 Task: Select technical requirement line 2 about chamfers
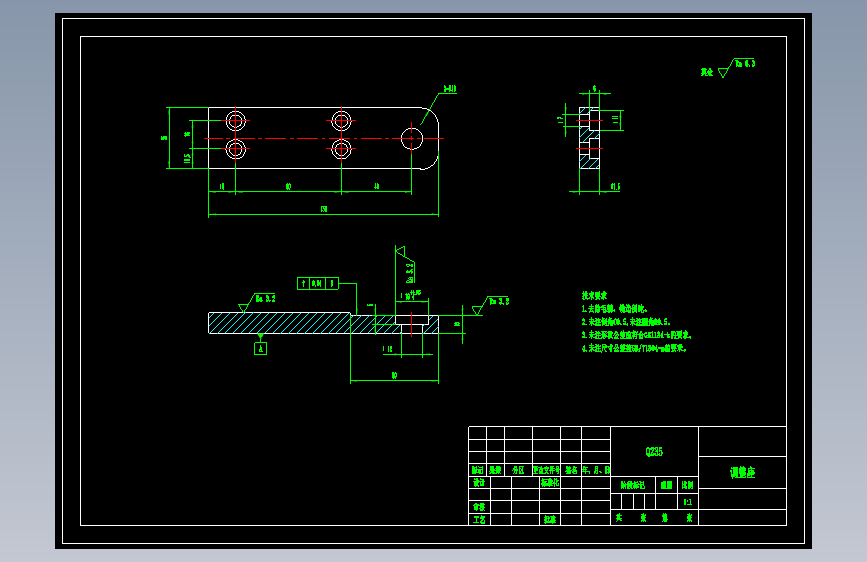[625, 321]
